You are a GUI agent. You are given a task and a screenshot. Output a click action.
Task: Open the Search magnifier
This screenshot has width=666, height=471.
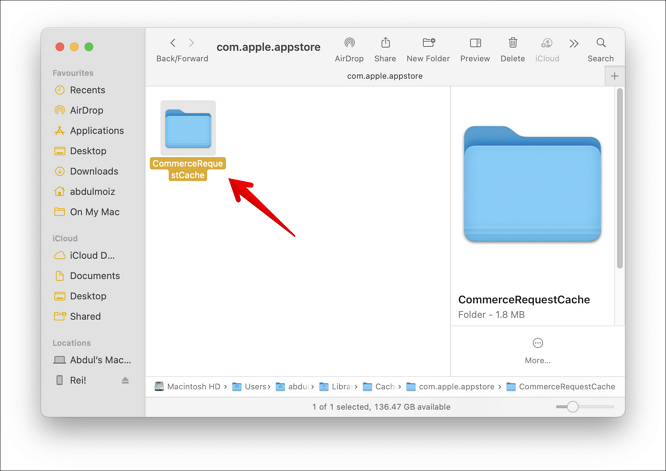(x=601, y=44)
